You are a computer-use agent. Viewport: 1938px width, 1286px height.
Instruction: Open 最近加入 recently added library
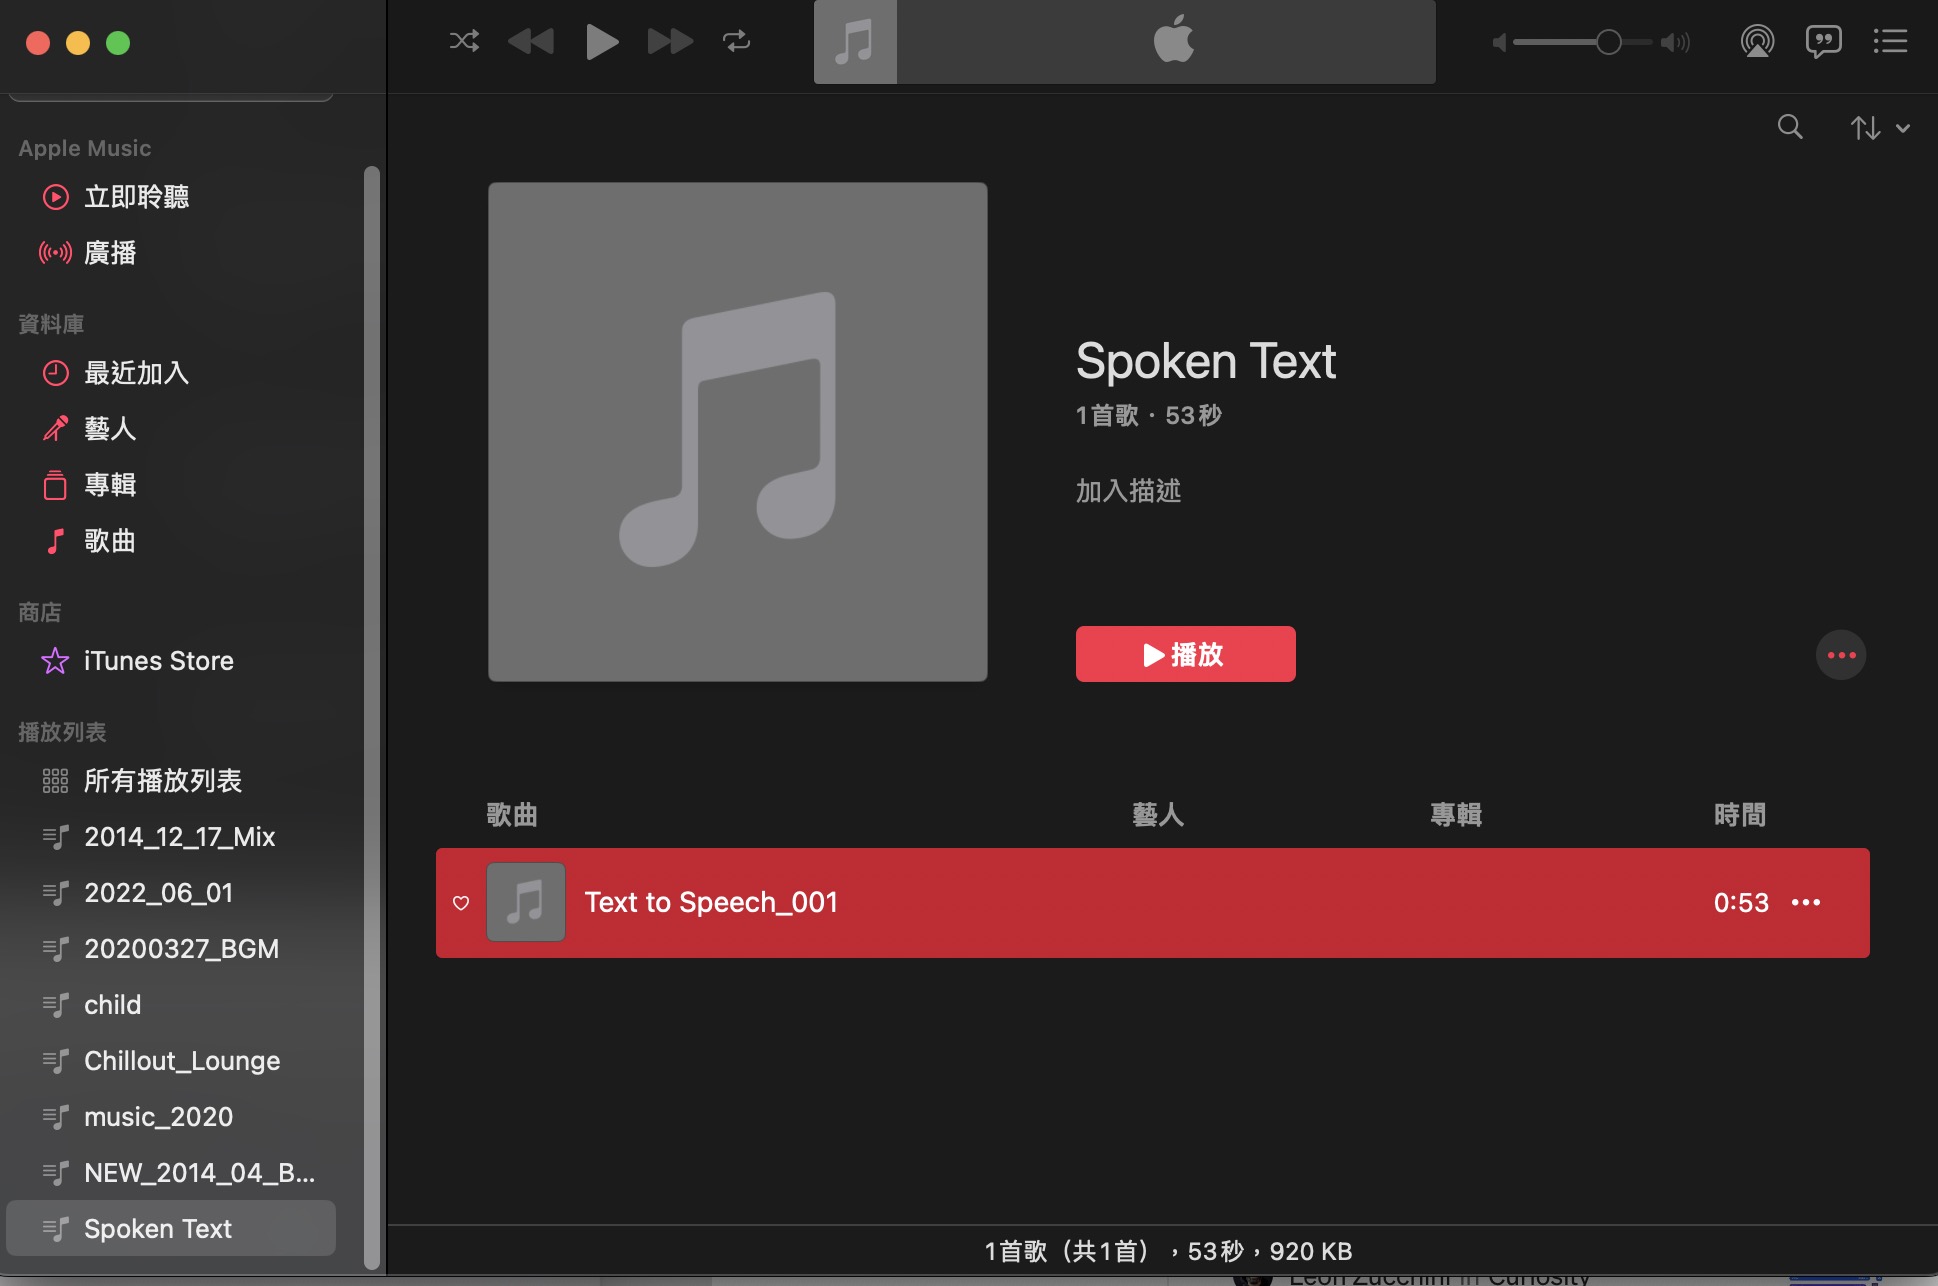(136, 373)
